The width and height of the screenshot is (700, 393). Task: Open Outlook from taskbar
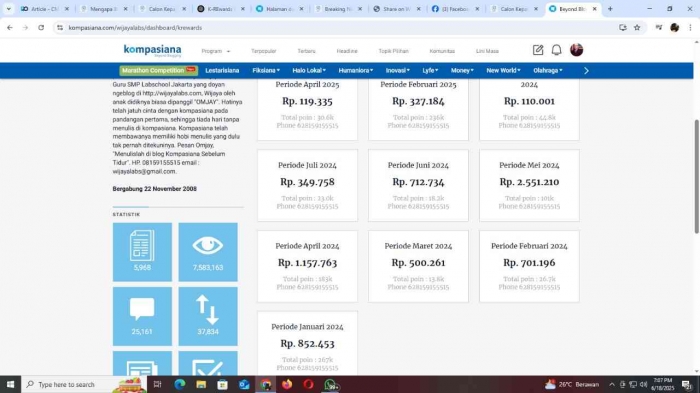(x=244, y=385)
